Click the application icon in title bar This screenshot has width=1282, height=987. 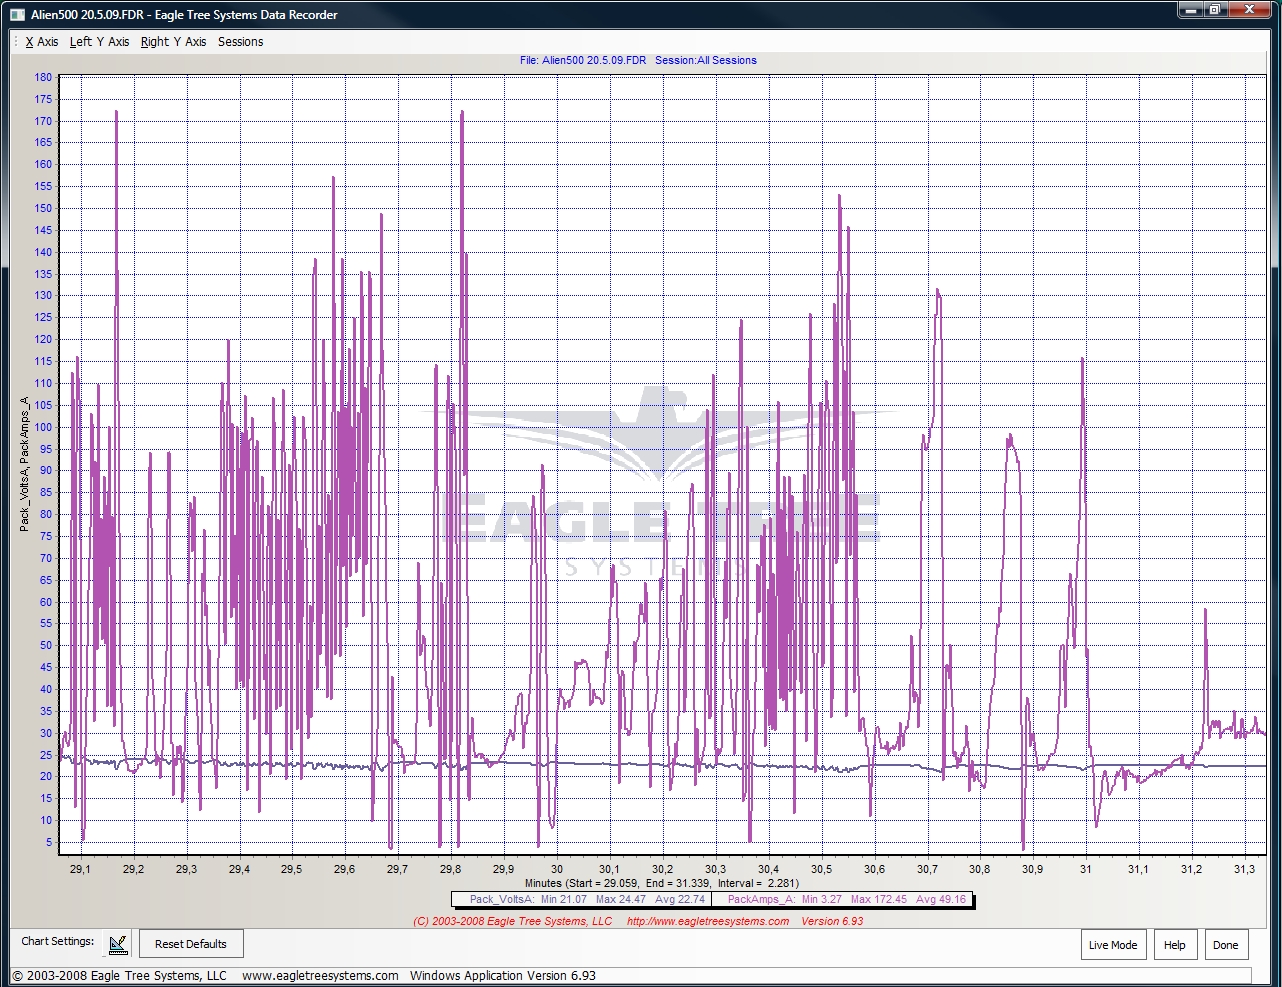17,14
